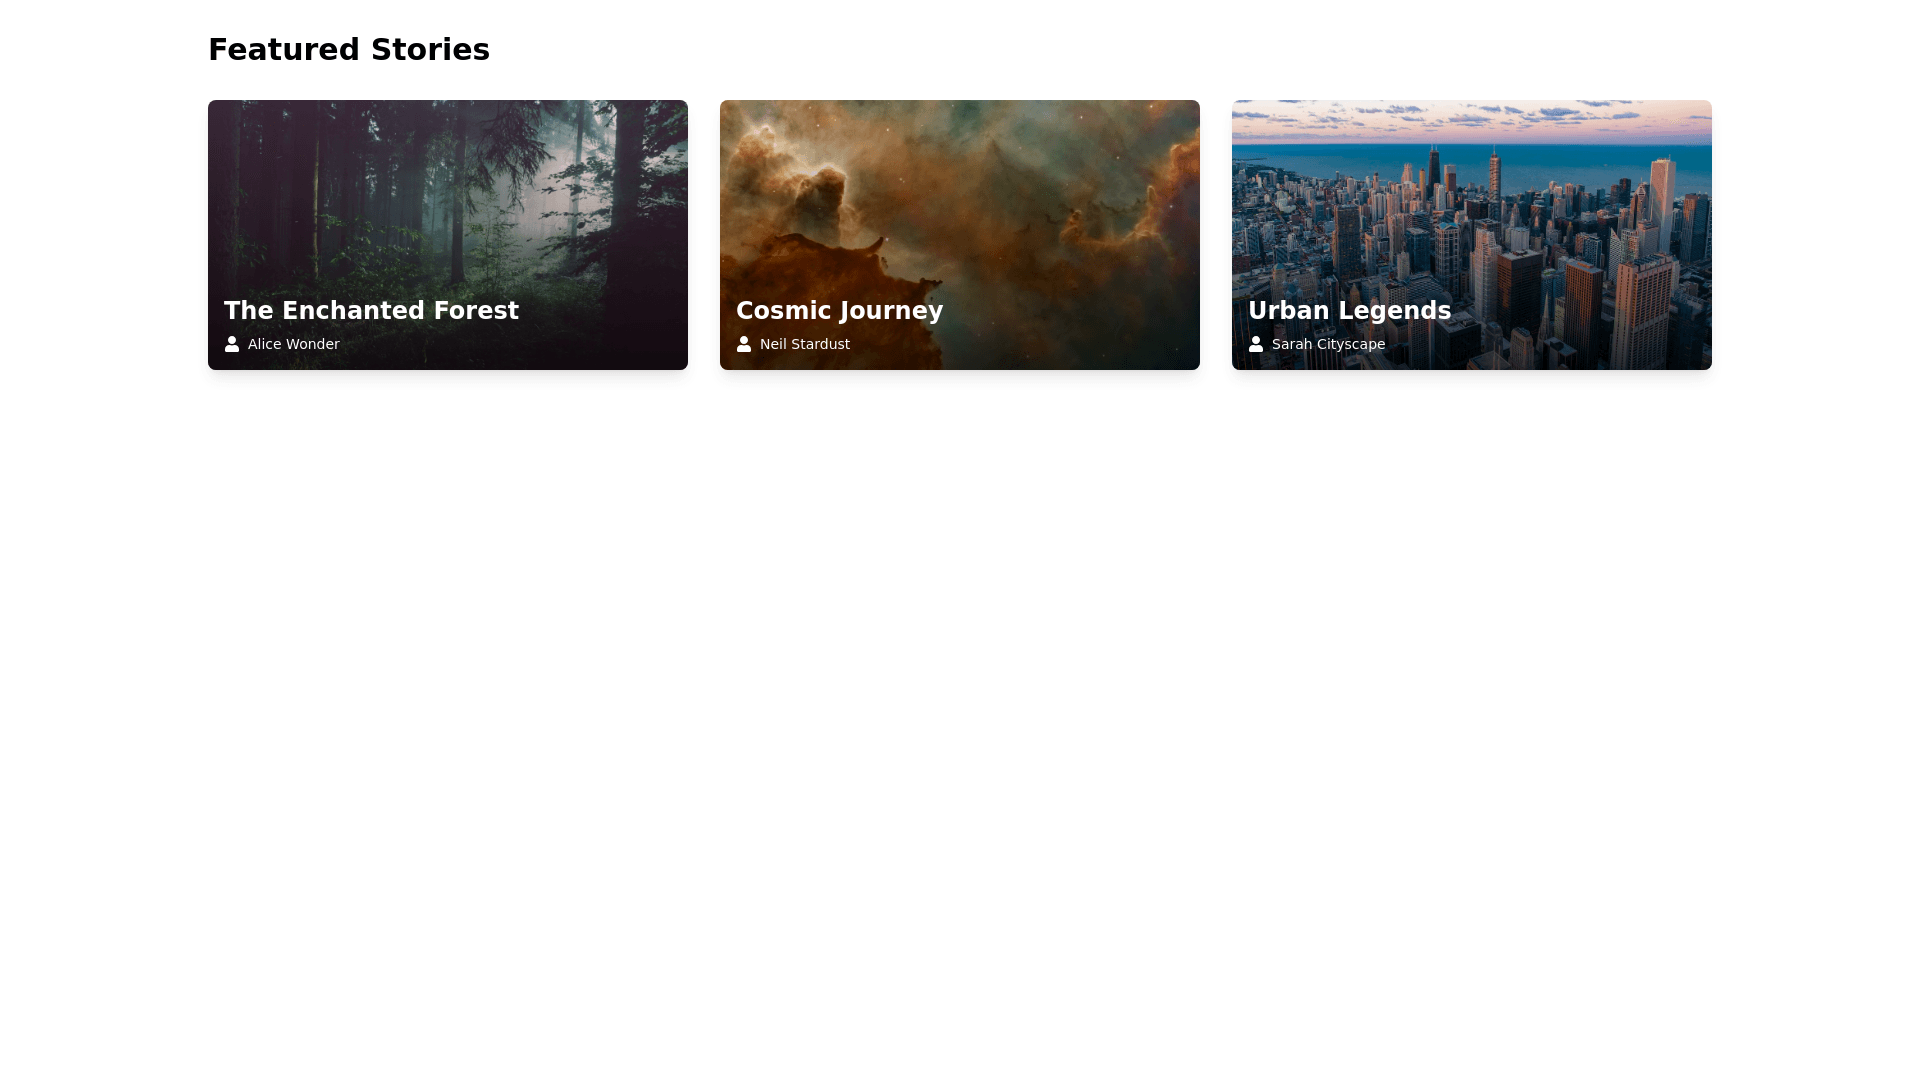Open the Urban Legends story title

click(x=1349, y=311)
